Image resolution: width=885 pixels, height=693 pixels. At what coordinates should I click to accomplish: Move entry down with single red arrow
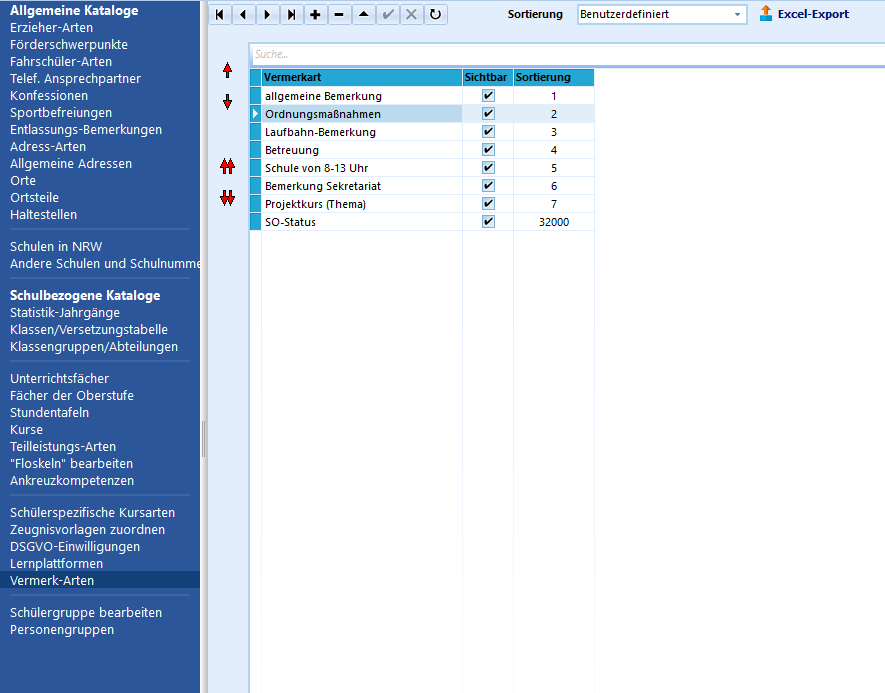click(x=227, y=102)
